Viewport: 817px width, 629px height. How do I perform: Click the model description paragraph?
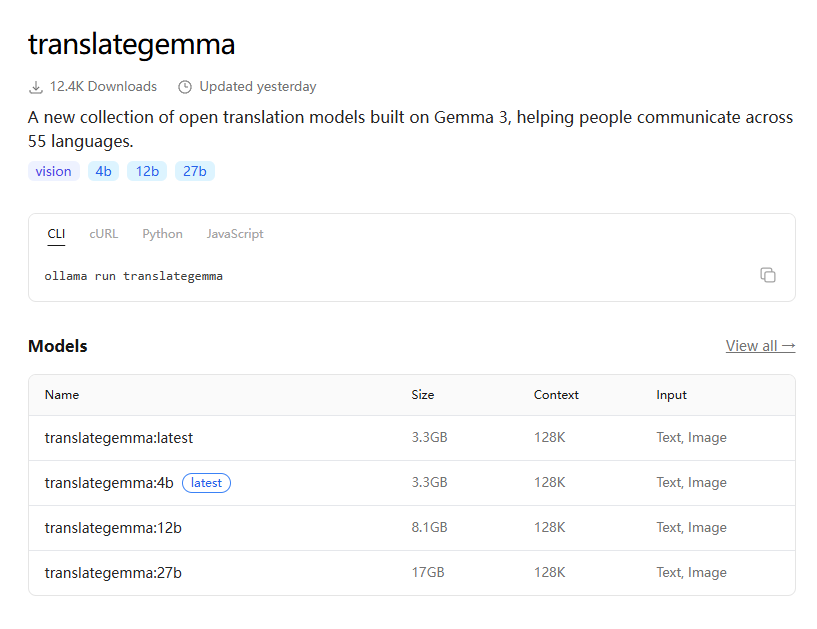point(411,129)
